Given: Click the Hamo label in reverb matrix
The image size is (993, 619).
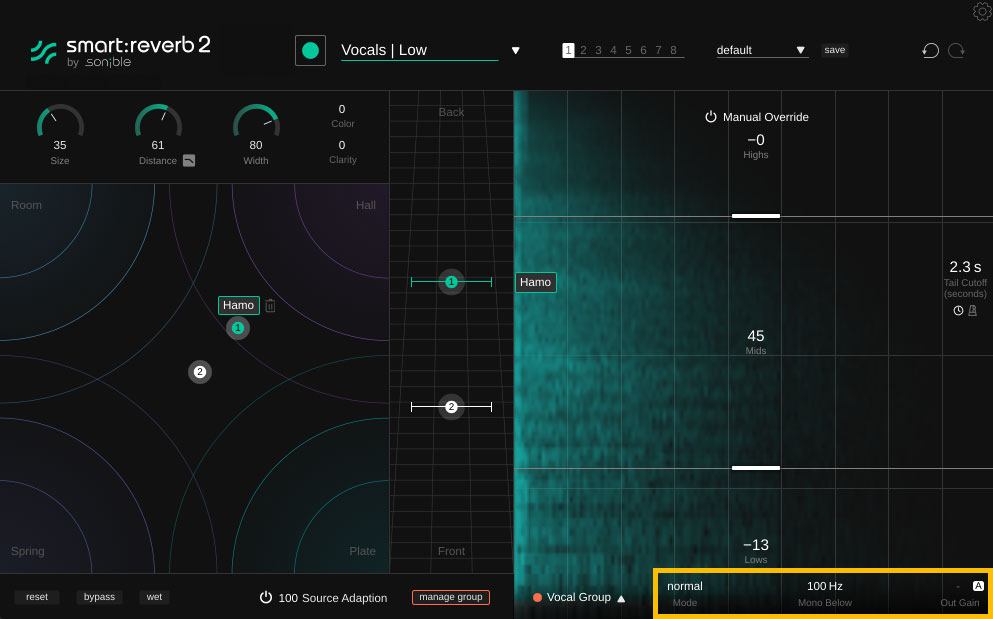Looking at the screenshot, I should [x=239, y=305].
